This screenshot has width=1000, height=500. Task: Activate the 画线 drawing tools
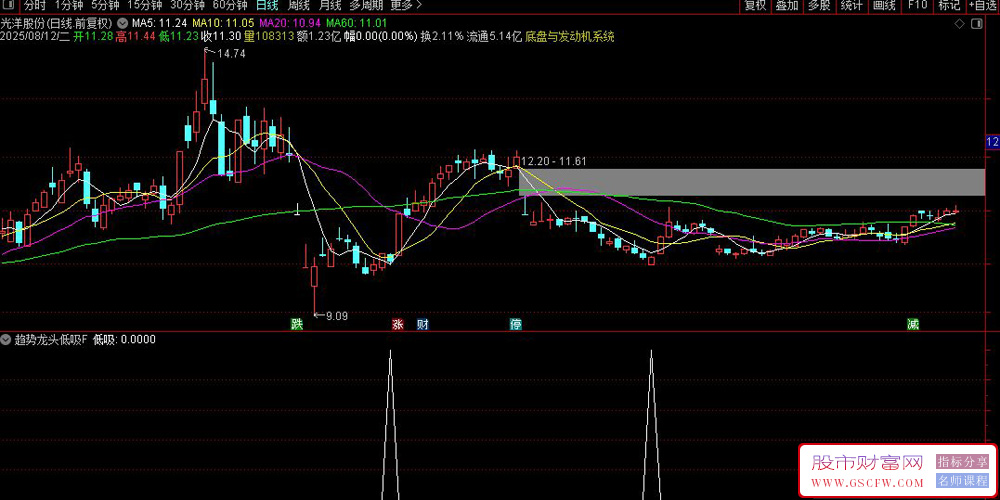884,6
